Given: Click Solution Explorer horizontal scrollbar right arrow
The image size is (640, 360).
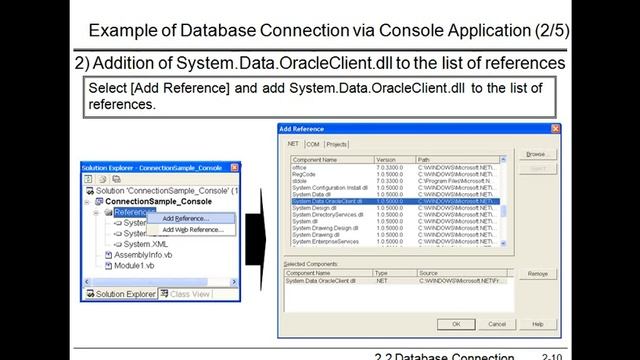Looking at the screenshot, I should pos(234,282).
